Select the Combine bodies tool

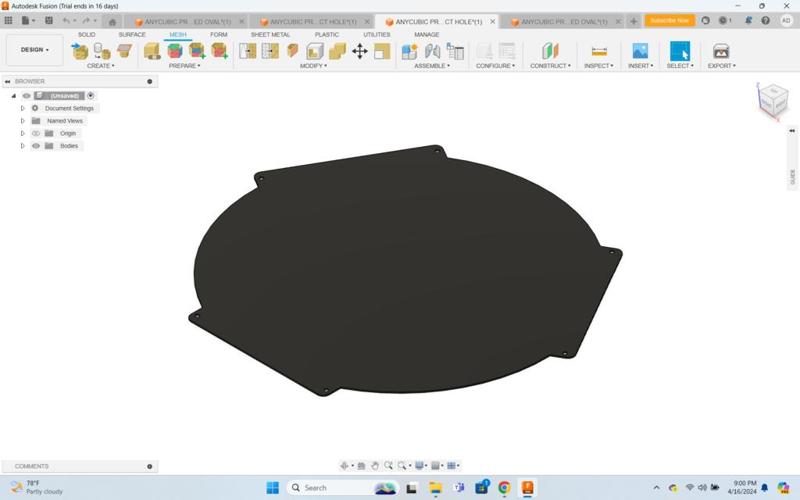pyautogui.click(x=337, y=51)
